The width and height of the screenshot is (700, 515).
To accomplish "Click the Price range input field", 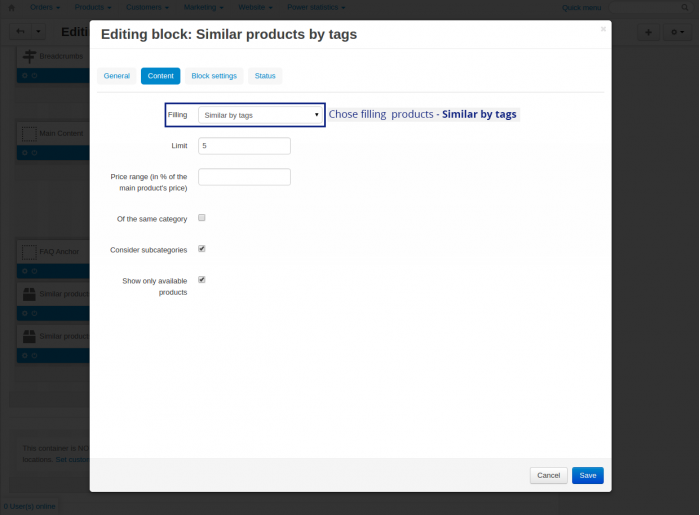I will click(x=244, y=177).
